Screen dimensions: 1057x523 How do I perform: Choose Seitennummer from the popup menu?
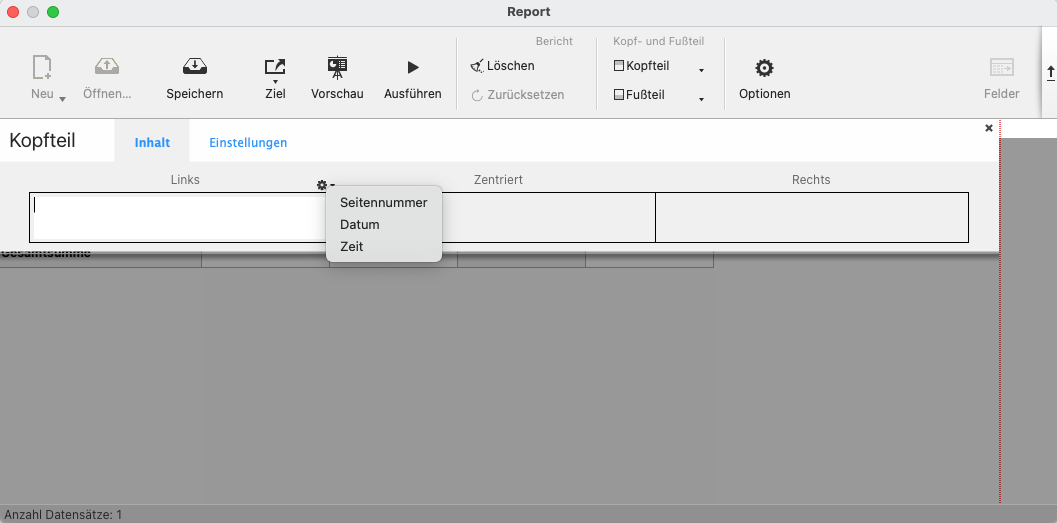click(x=383, y=202)
